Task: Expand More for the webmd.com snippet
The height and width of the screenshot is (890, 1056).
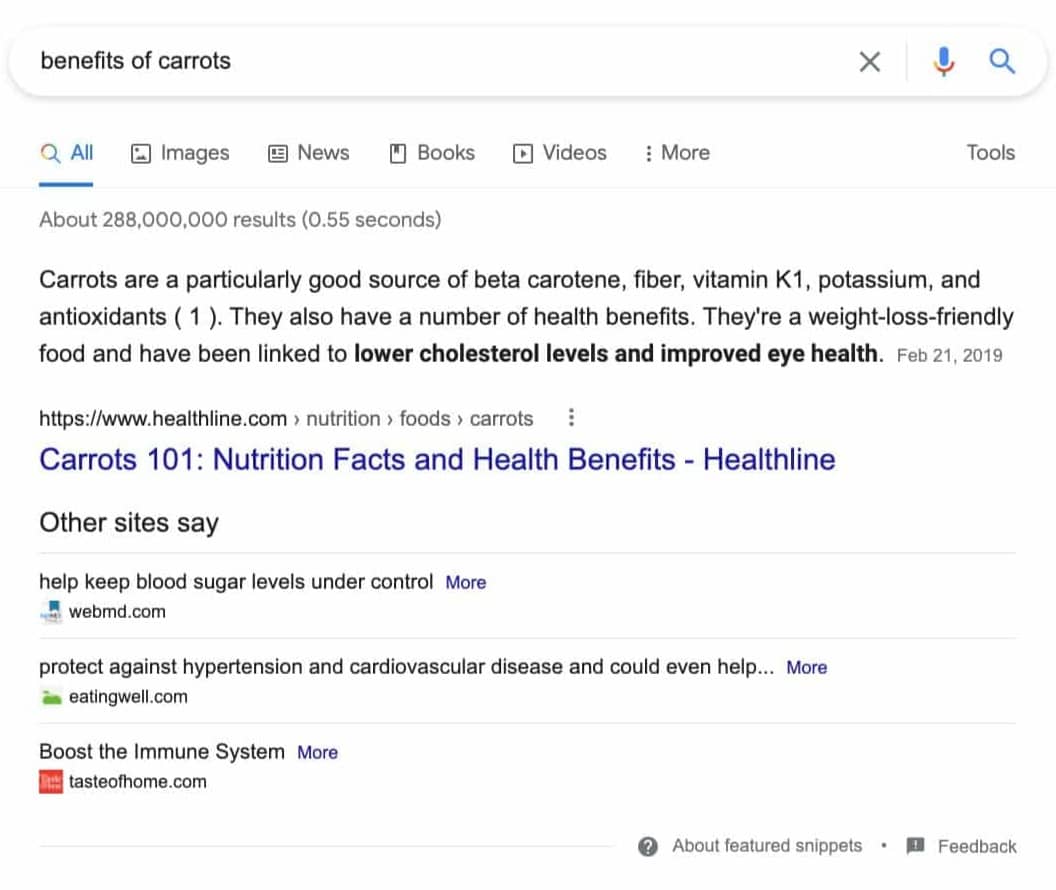Action: point(466,582)
